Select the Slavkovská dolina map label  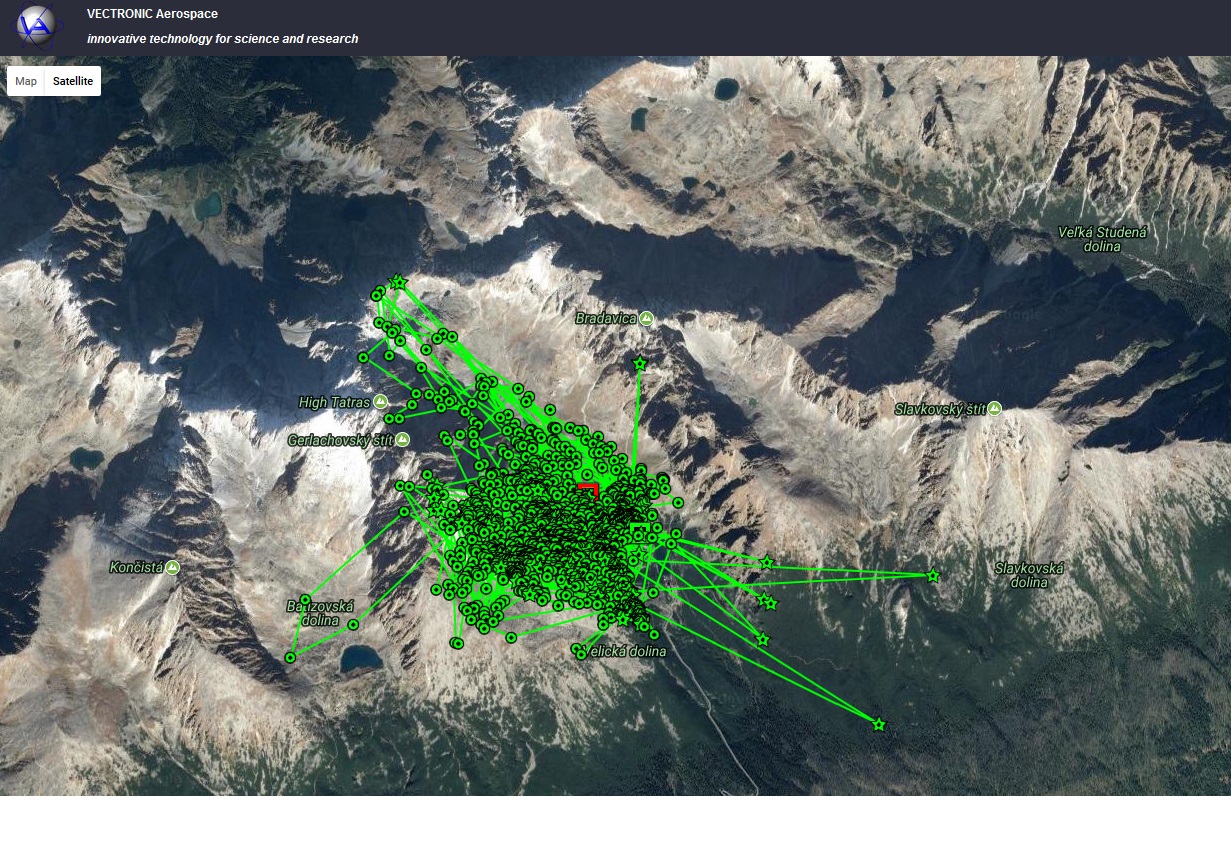click(1029, 575)
